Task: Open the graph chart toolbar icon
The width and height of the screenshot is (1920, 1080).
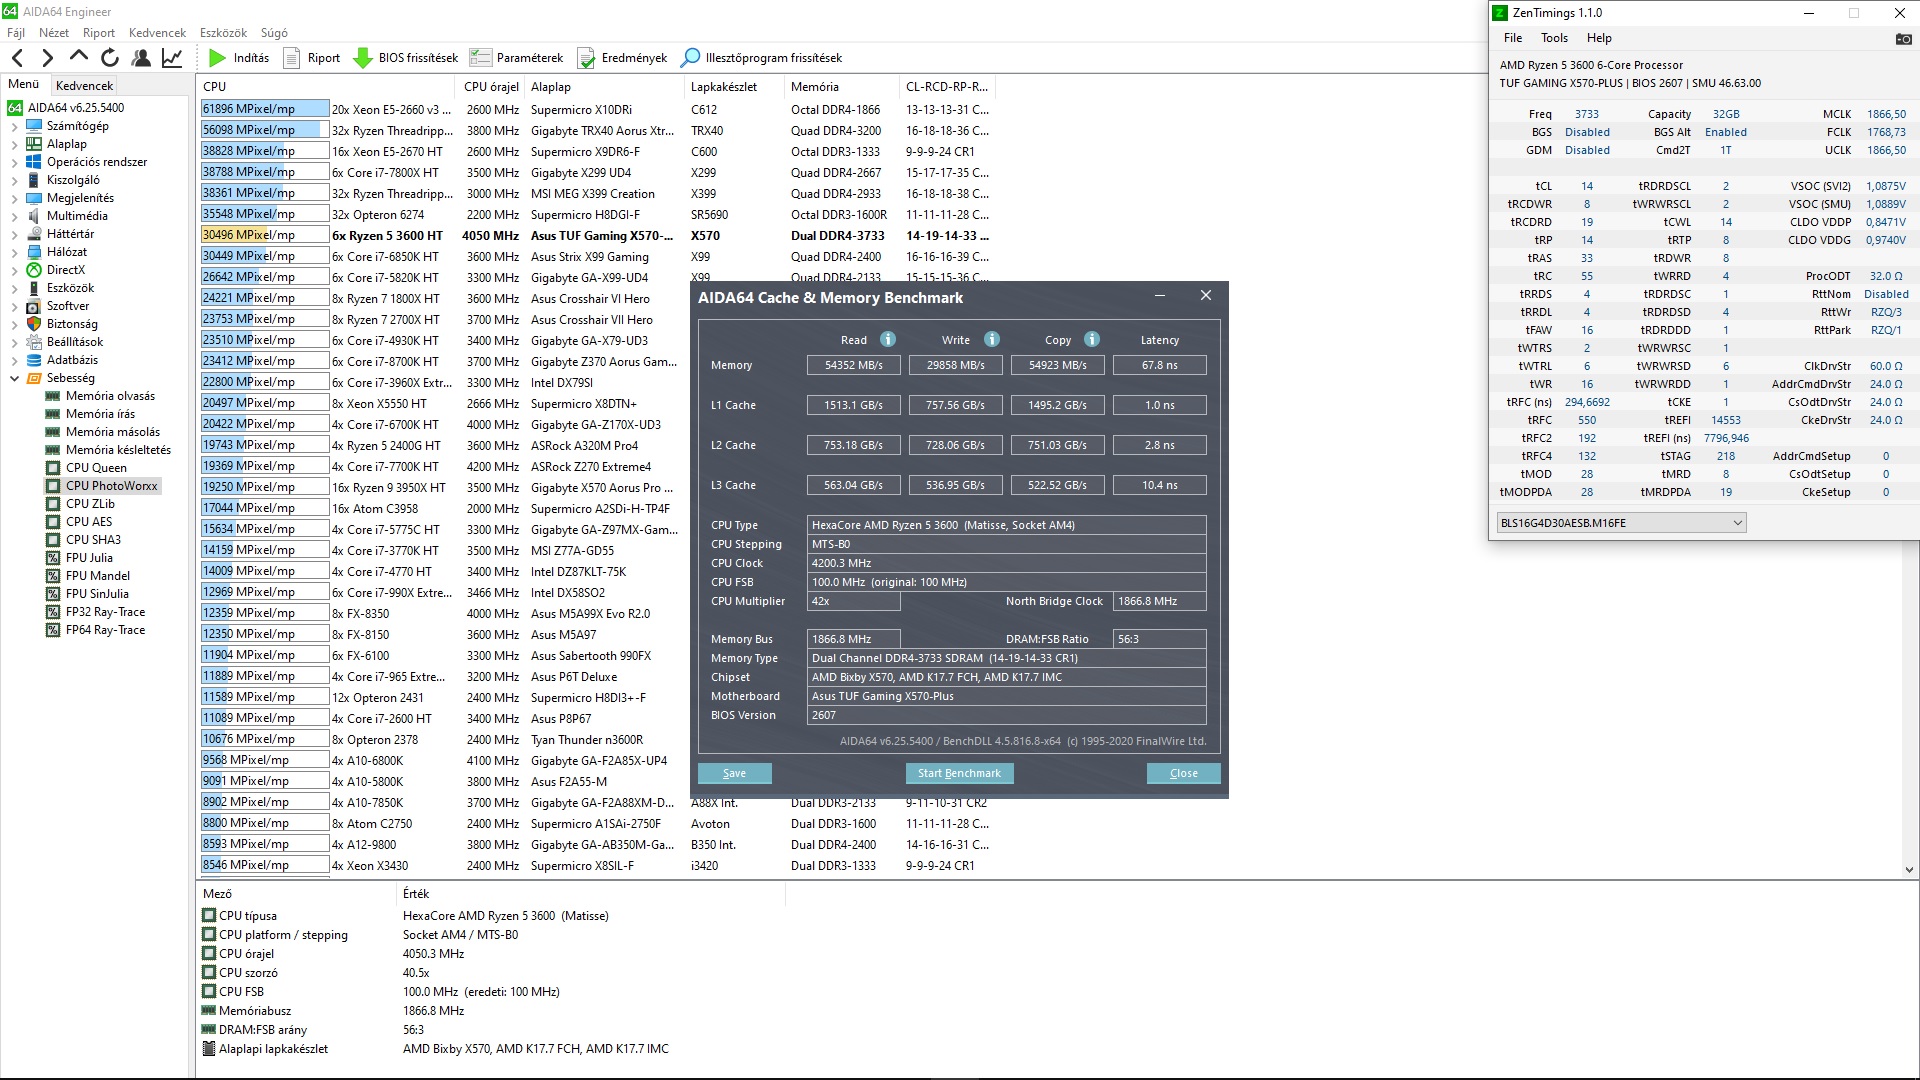Action: tap(172, 58)
